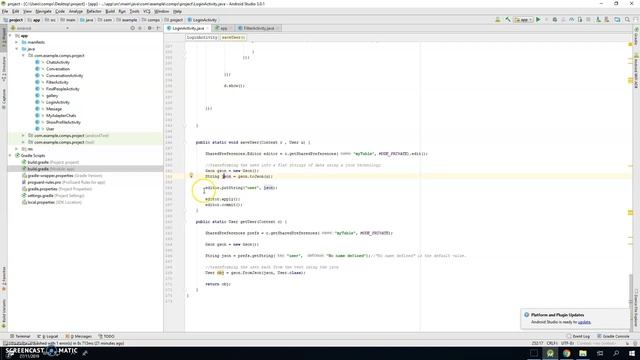Select MyAdapterChats class in tree
Viewport: 640px width, 360px height.
[61, 116]
